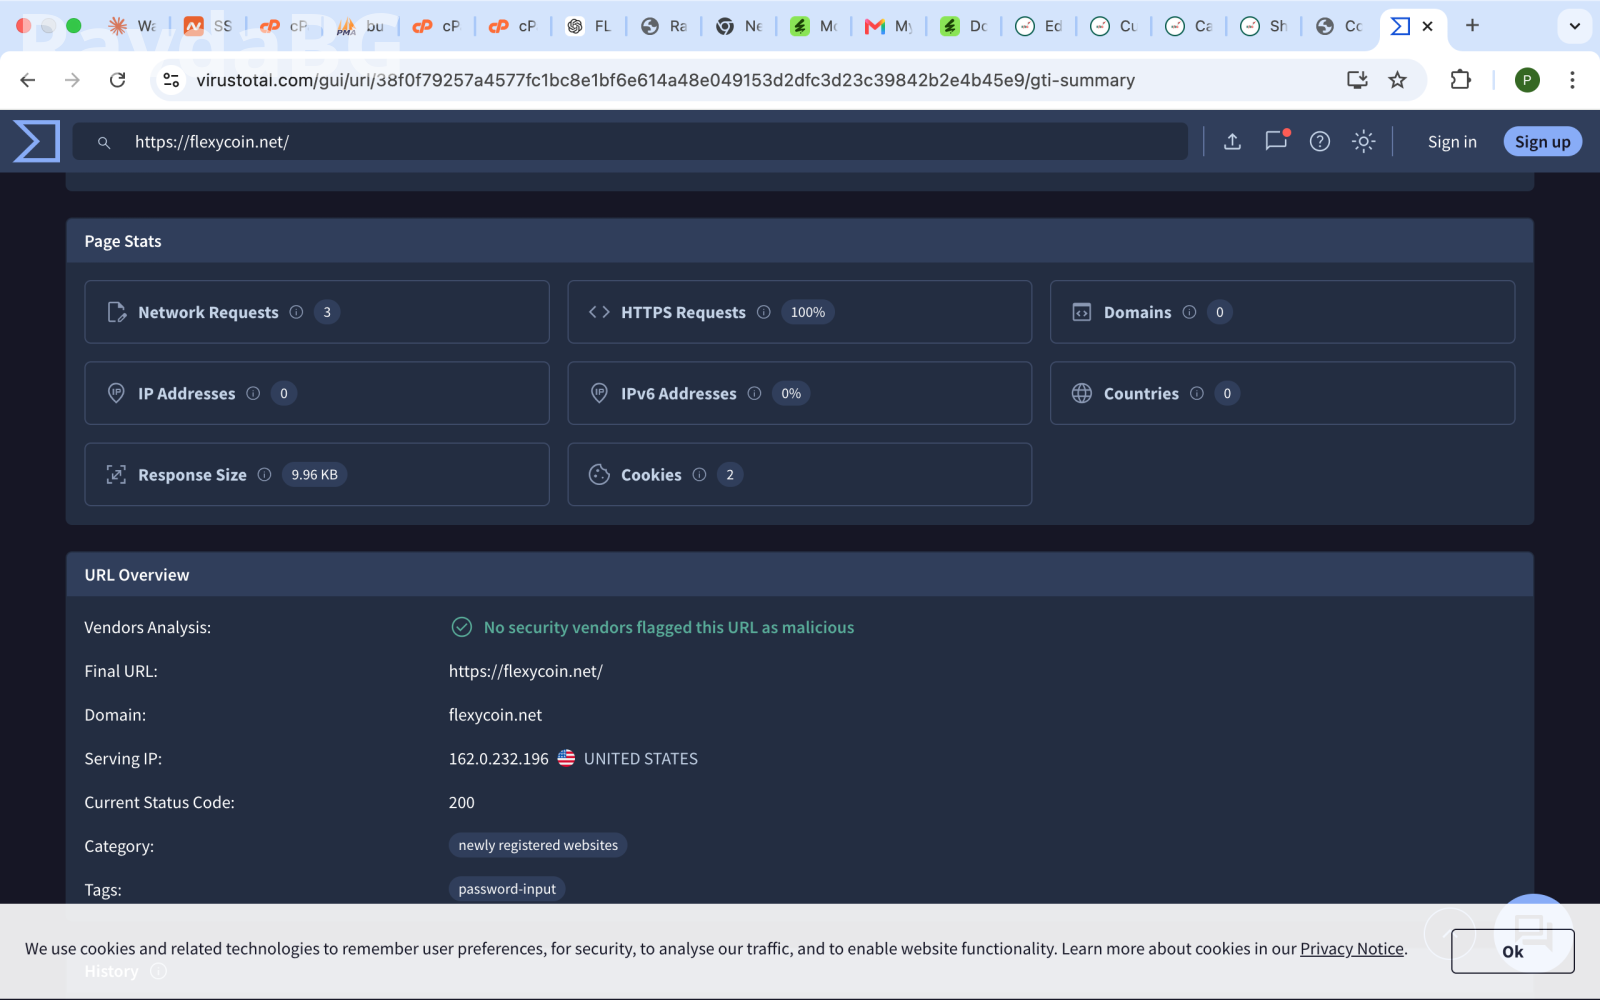The width and height of the screenshot is (1600, 1000).
Task: Click info icon beside Response Size
Action: [264, 475]
